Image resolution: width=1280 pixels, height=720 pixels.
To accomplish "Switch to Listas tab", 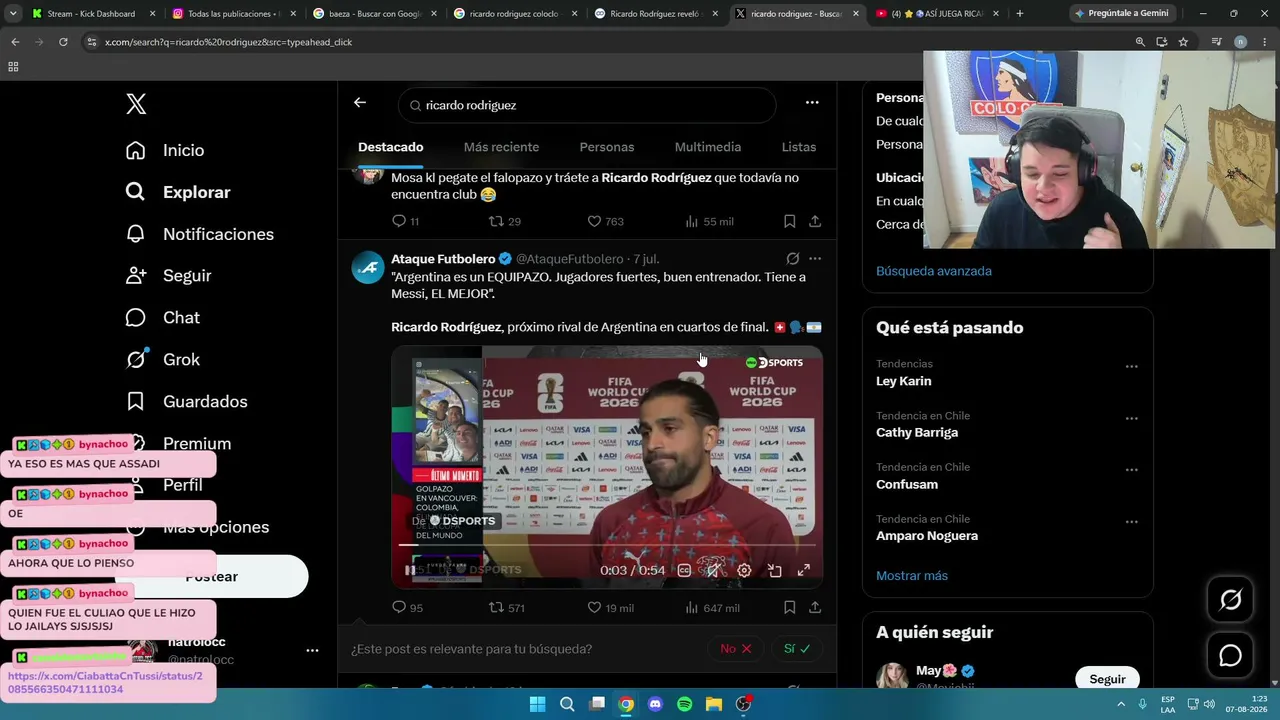I will (x=799, y=147).
